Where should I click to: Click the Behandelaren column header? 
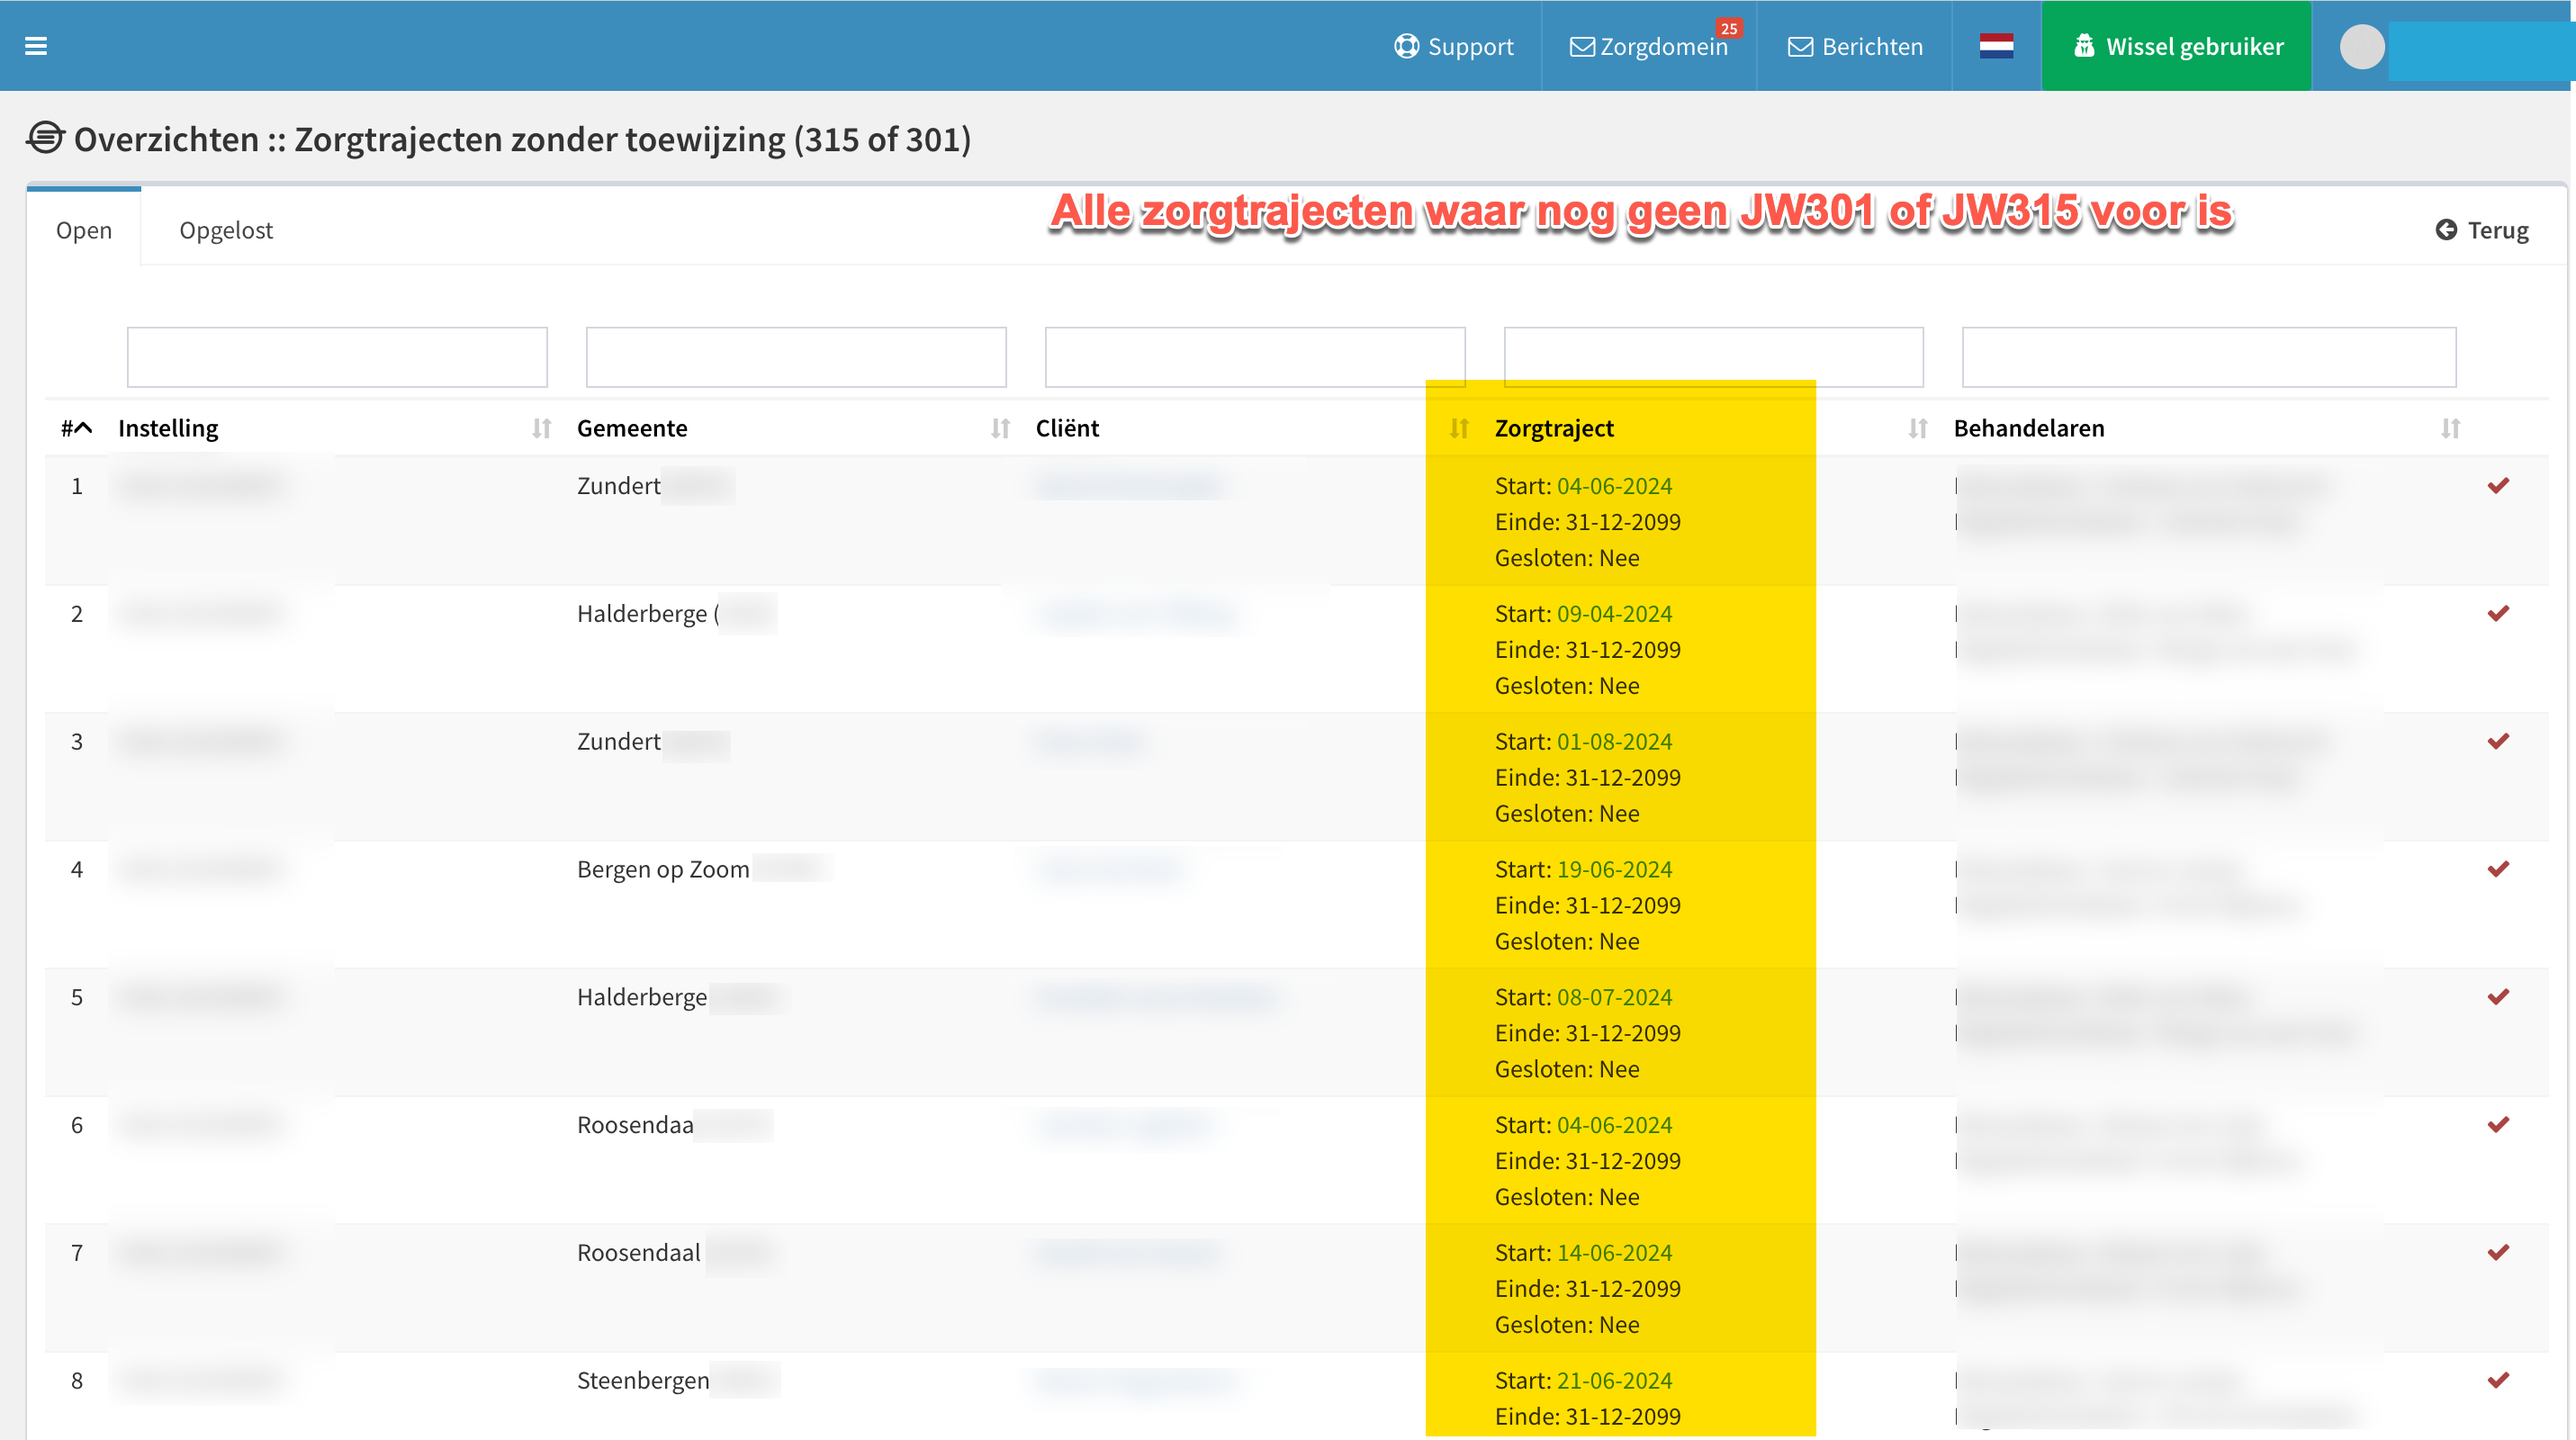coord(2029,428)
